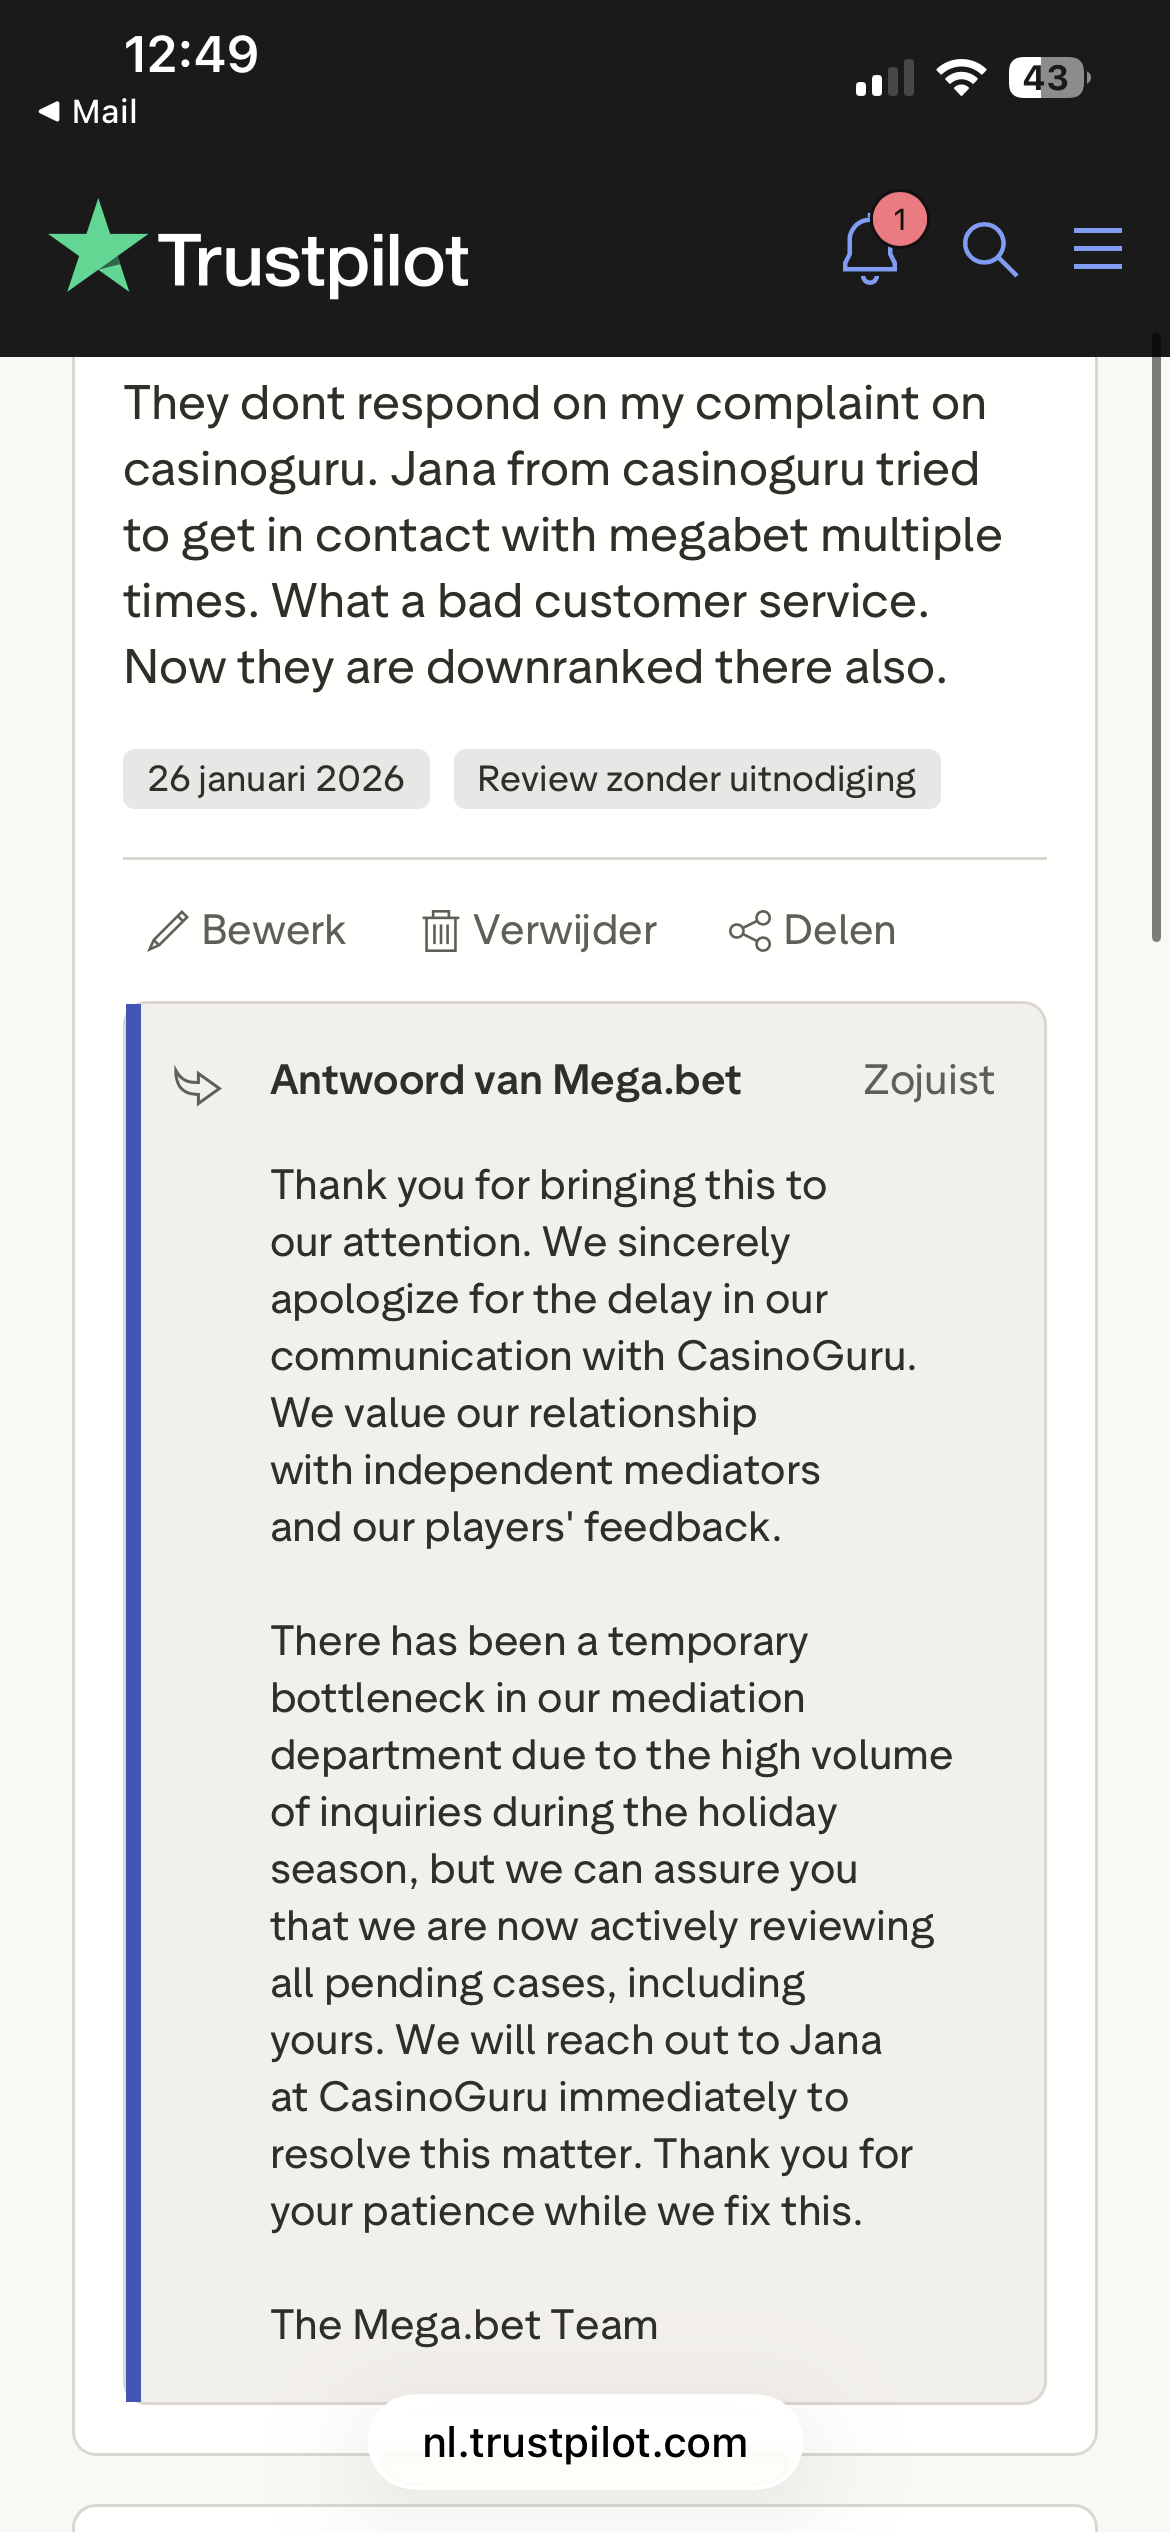Tap the Review zonder uitnodiging label
This screenshot has height=2532, width=1170.
point(697,779)
